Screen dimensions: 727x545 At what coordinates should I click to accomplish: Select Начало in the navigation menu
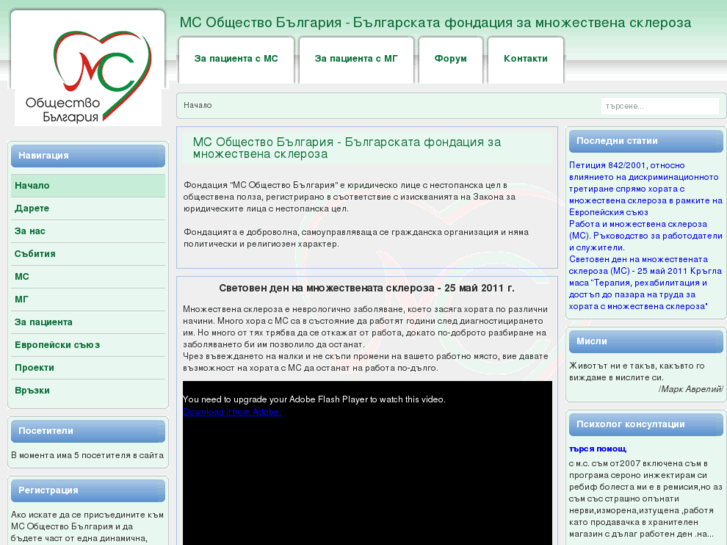point(88,186)
